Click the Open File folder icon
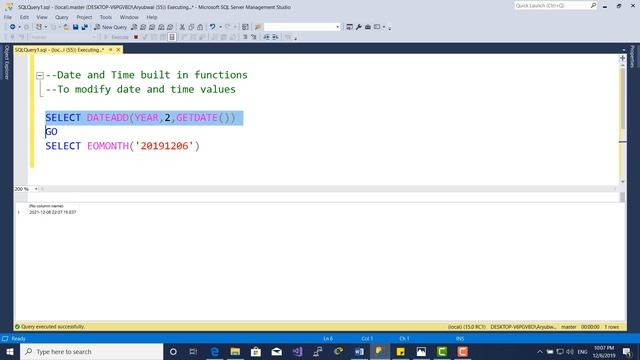This screenshot has height=360, width=640. [66, 27]
